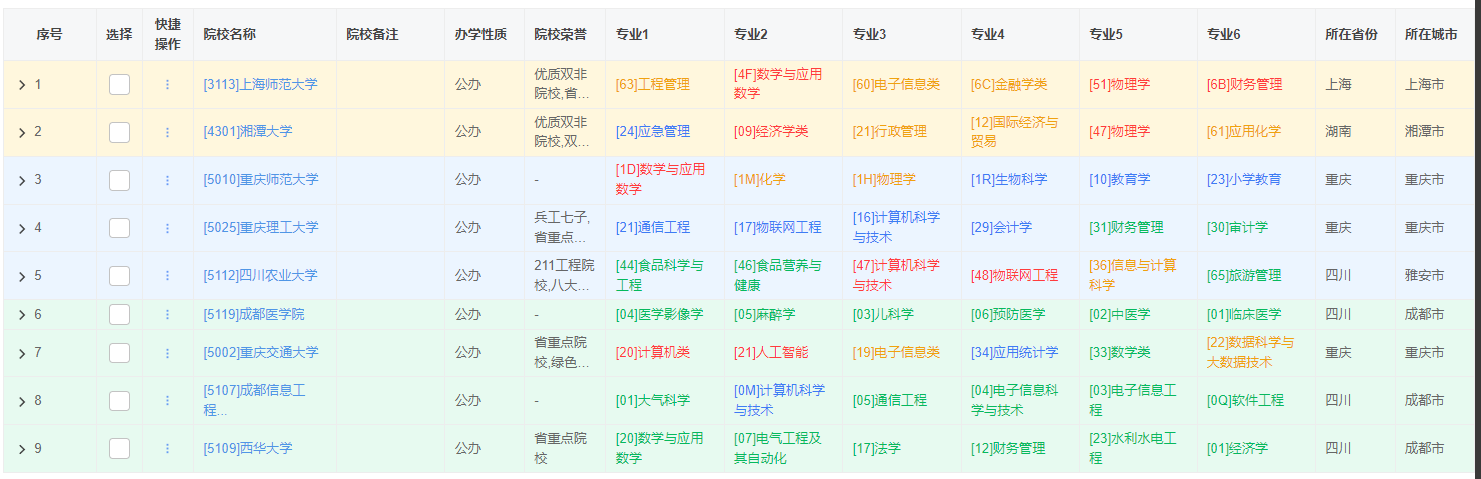Select major [23]小学教育
The height and width of the screenshot is (479, 1481).
click(1244, 180)
